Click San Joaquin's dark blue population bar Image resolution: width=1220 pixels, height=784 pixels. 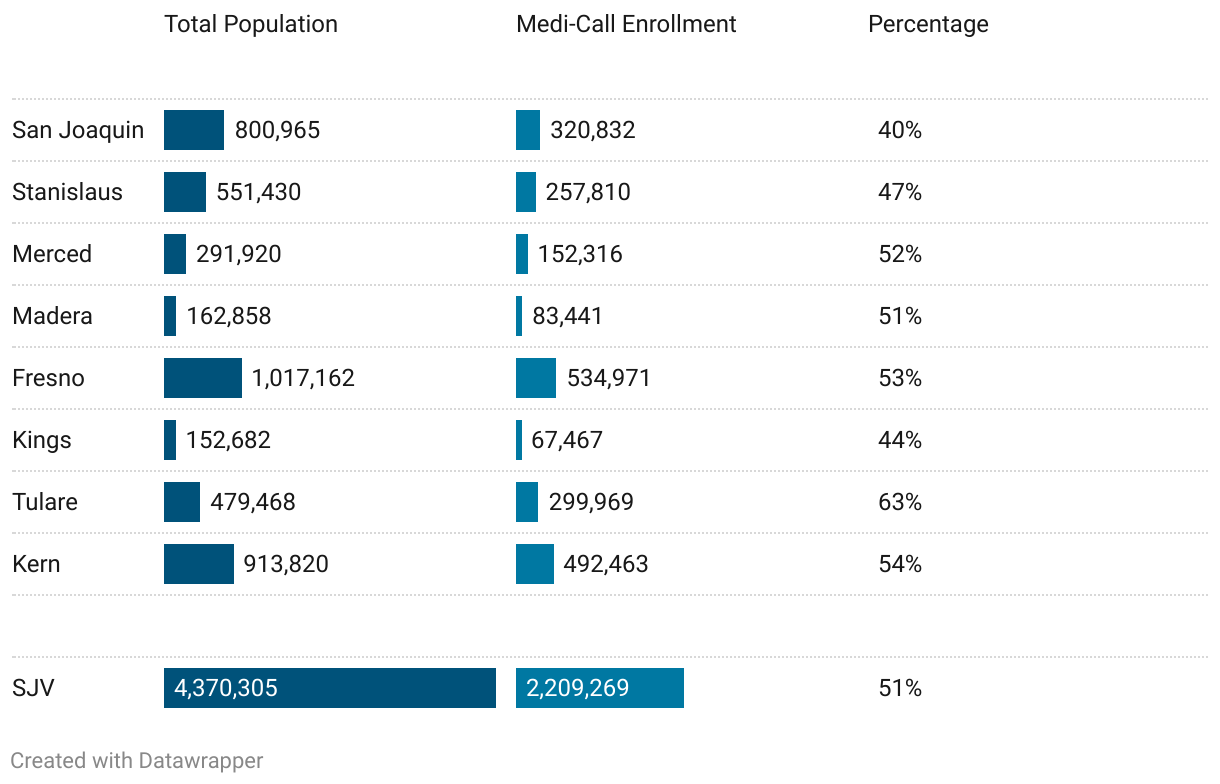[194, 130]
